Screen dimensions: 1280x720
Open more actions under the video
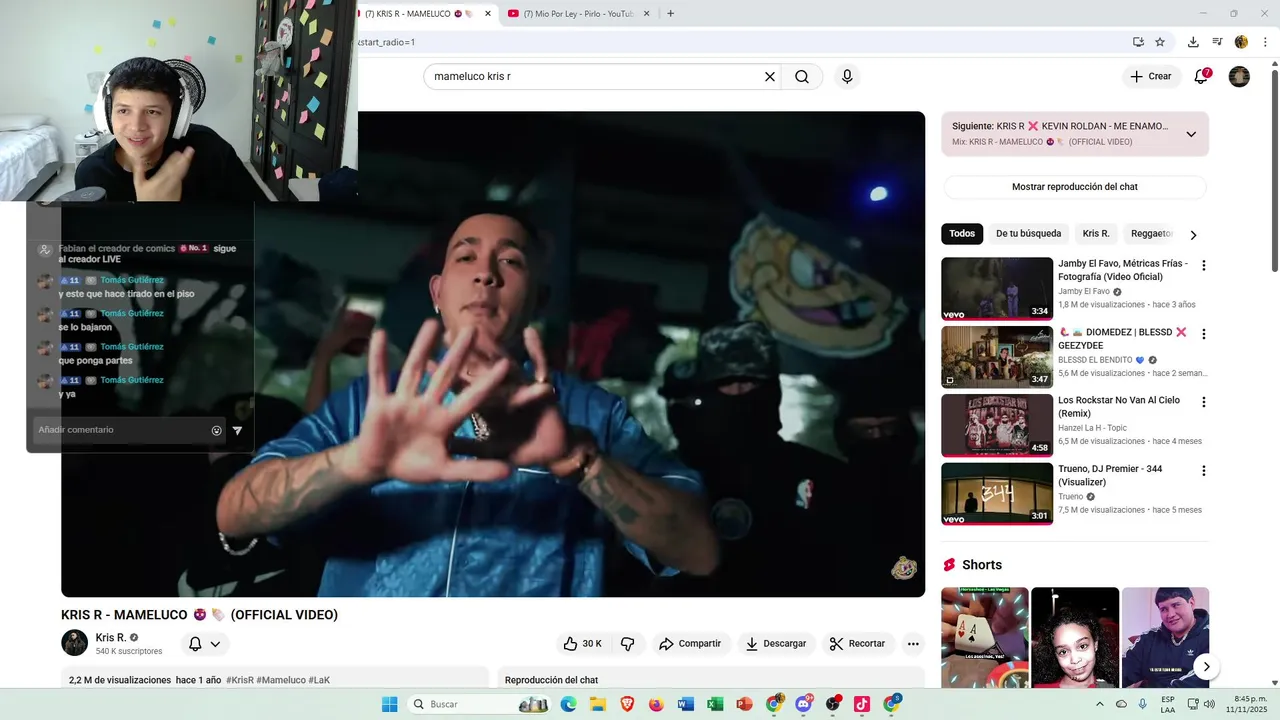tap(912, 644)
